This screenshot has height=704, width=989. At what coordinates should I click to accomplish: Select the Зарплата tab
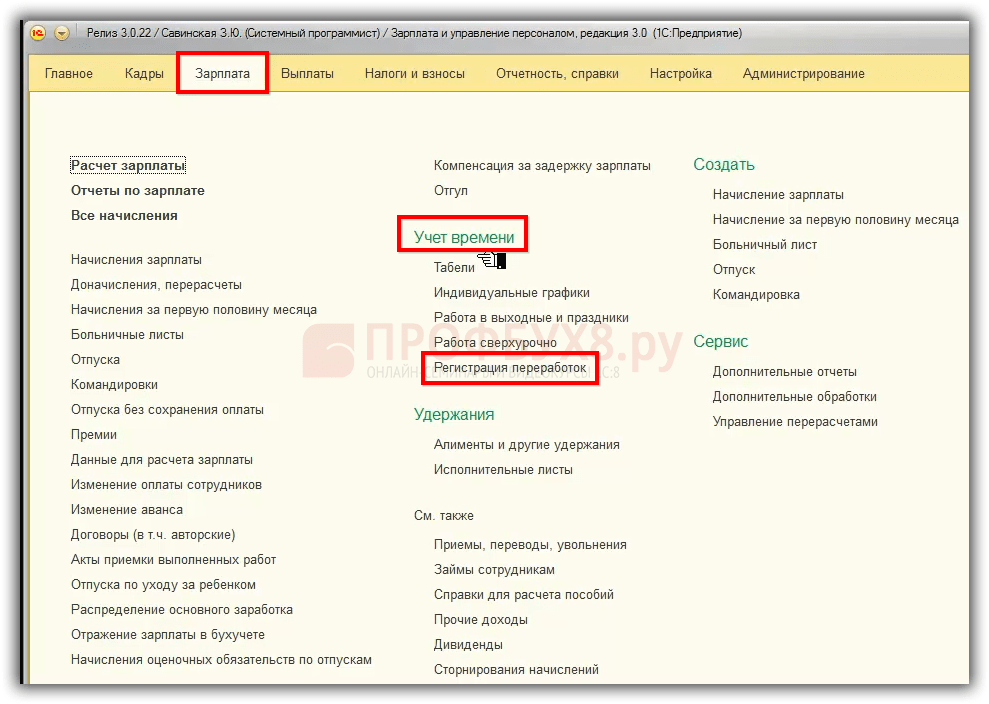point(223,74)
